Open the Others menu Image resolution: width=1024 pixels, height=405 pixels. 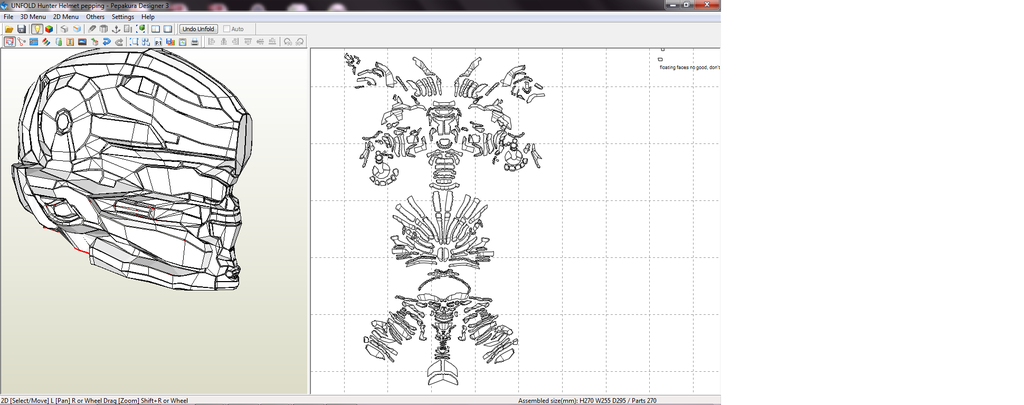tap(95, 17)
